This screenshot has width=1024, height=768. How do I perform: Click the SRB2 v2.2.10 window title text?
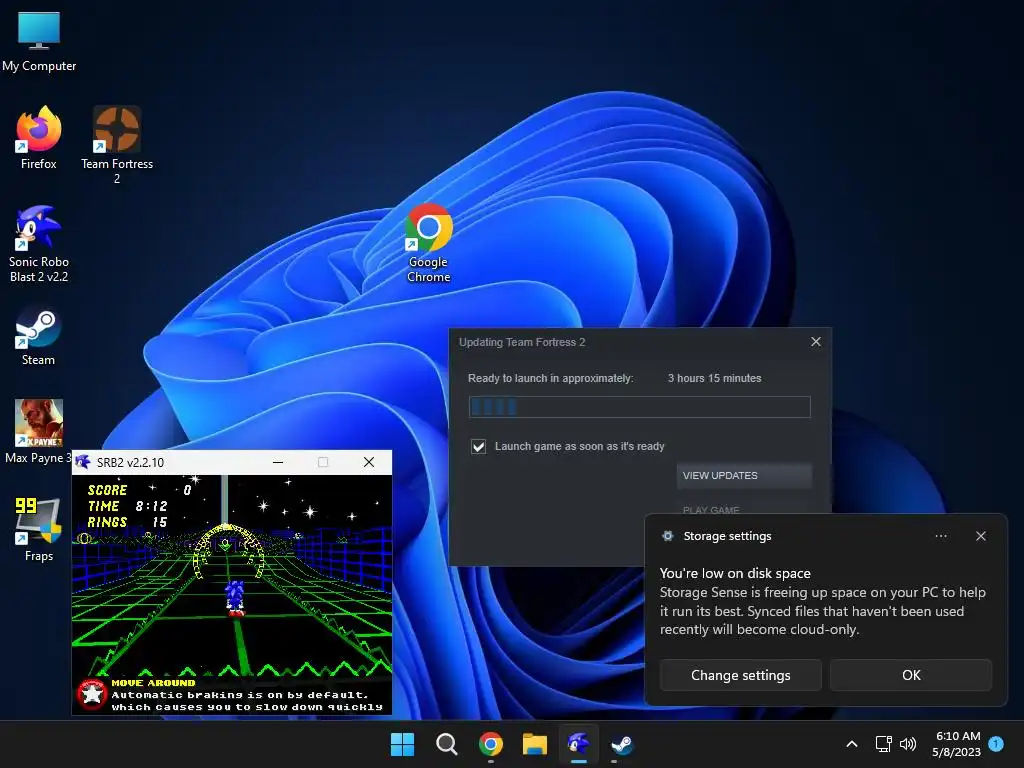tap(130, 462)
